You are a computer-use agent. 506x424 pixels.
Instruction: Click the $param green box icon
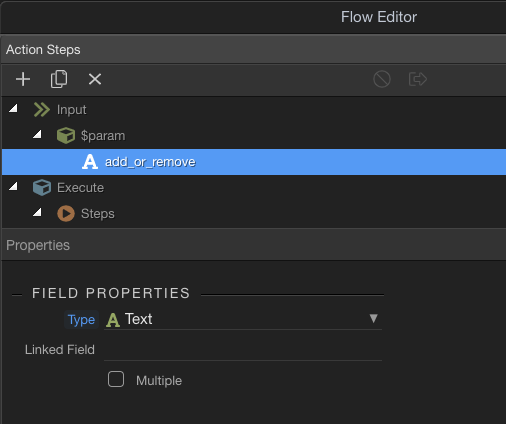coord(66,136)
